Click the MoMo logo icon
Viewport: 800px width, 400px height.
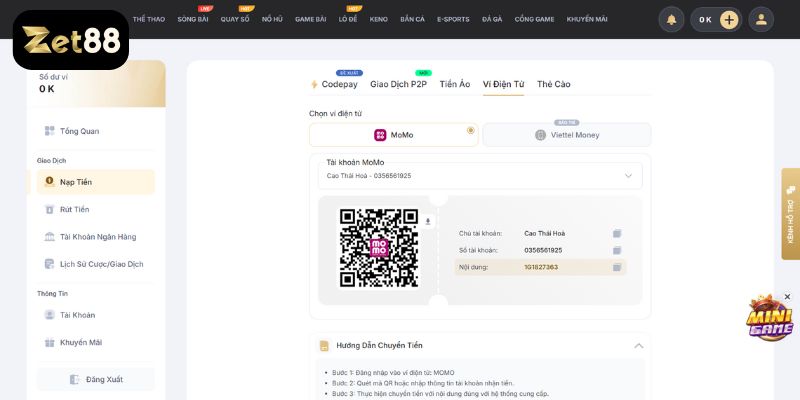coord(380,135)
